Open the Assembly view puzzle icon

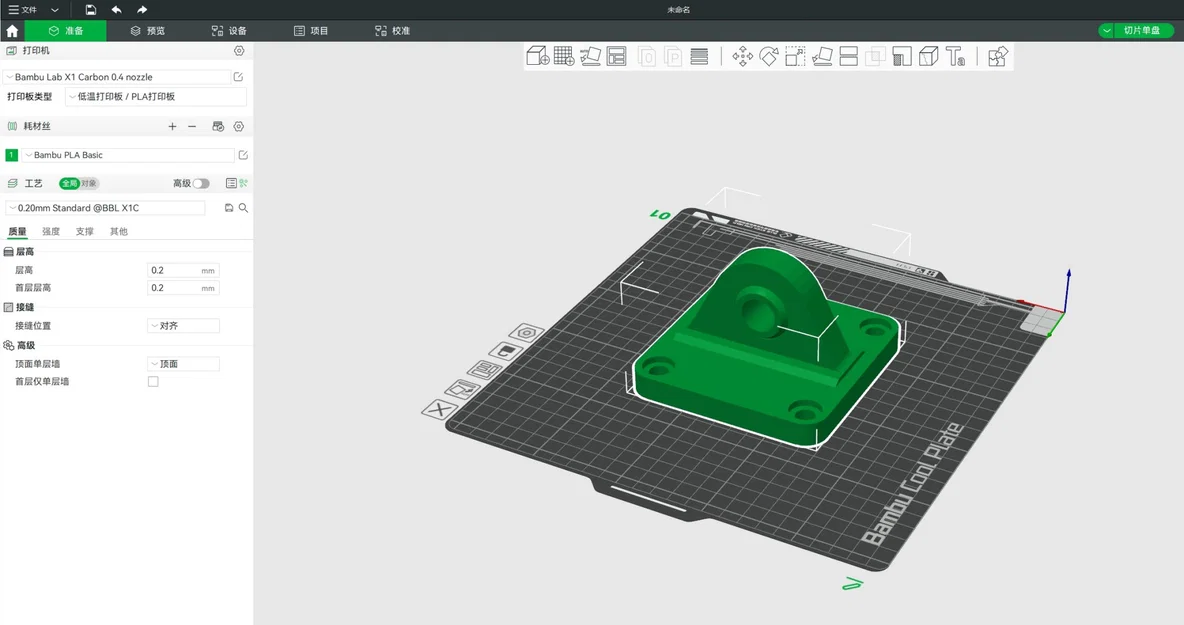(x=997, y=56)
